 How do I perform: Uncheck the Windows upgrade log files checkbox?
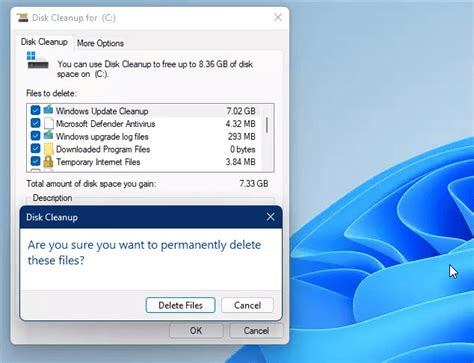tap(35, 136)
